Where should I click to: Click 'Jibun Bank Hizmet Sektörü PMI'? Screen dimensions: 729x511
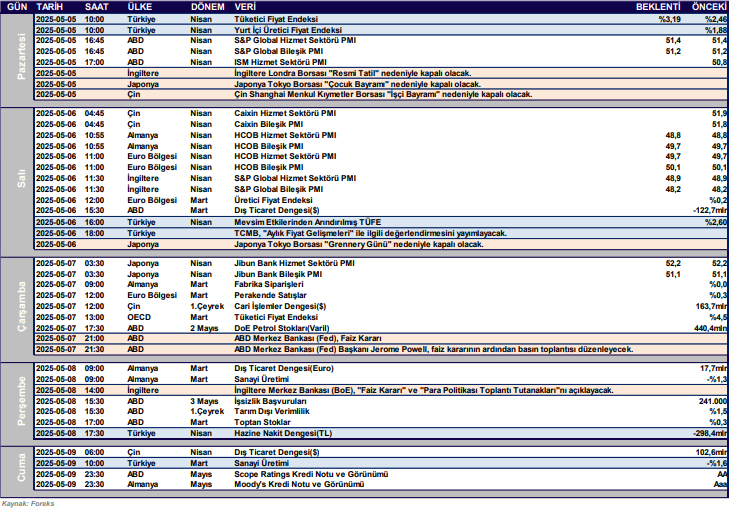pyautogui.click(x=294, y=263)
